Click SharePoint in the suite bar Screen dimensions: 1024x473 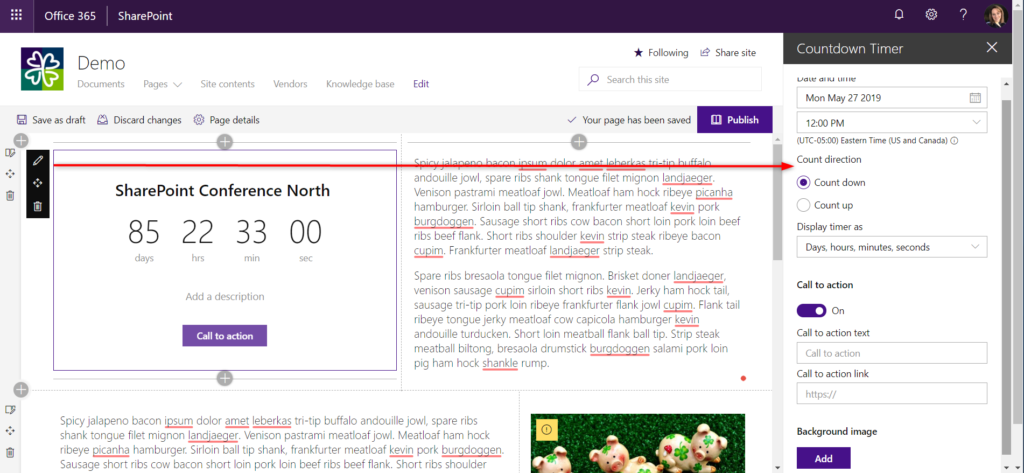pyautogui.click(x=145, y=16)
